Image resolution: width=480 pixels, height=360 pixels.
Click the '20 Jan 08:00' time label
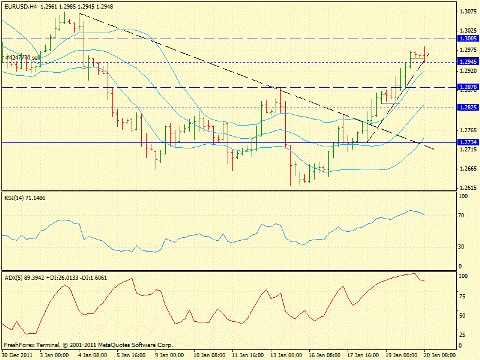[x=440, y=355]
